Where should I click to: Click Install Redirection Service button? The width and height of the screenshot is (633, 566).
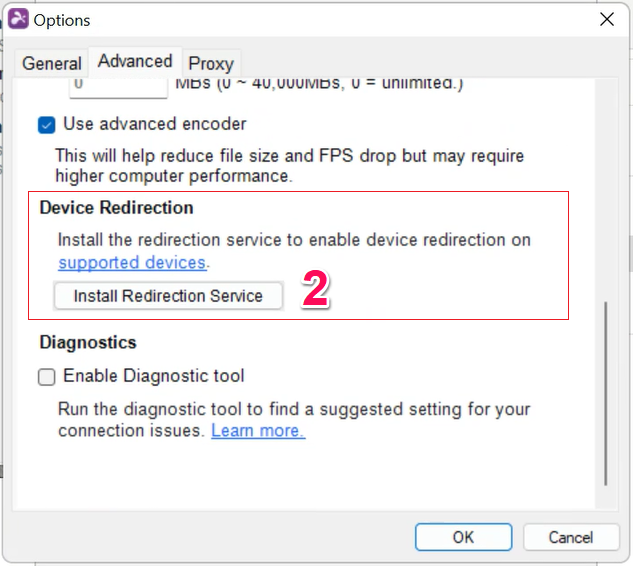click(168, 296)
